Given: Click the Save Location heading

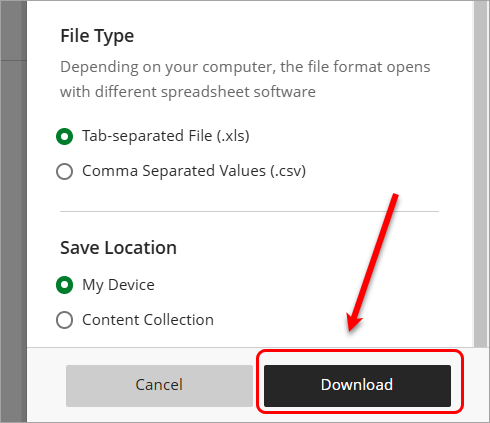Looking at the screenshot, I should (x=118, y=248).
